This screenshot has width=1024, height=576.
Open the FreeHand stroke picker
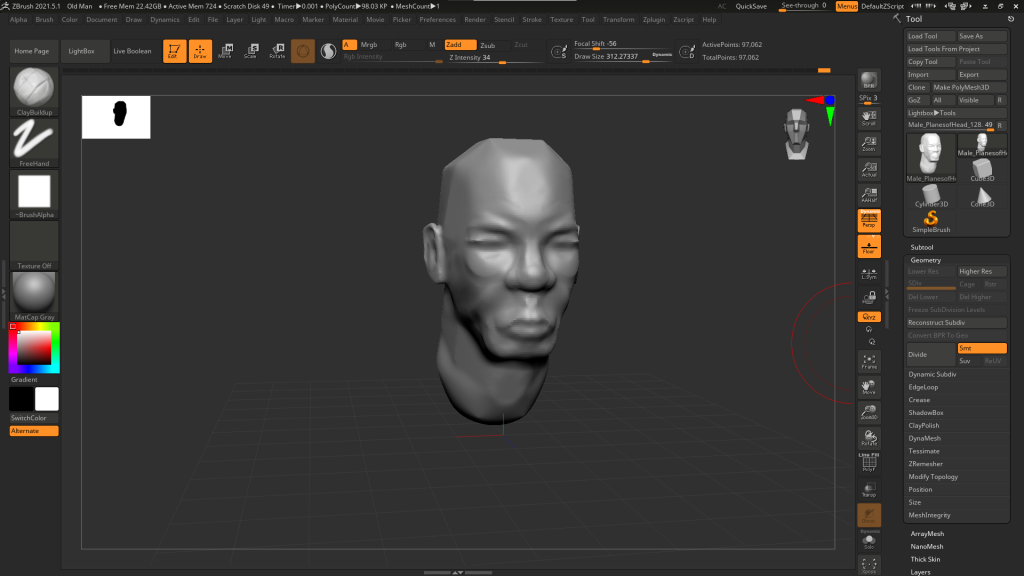[x=34, y=140]
